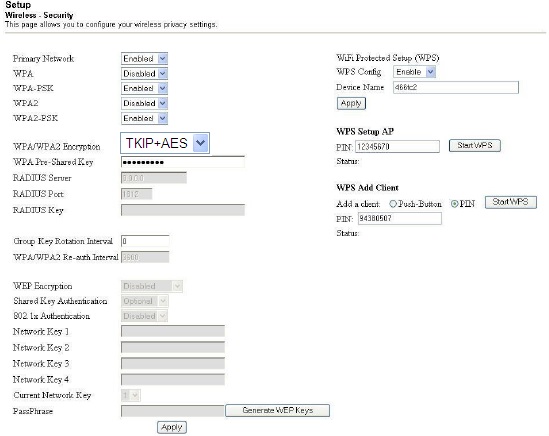
Task: Click the Group Key Rotation Interval field
Action: tap(145, 241)
